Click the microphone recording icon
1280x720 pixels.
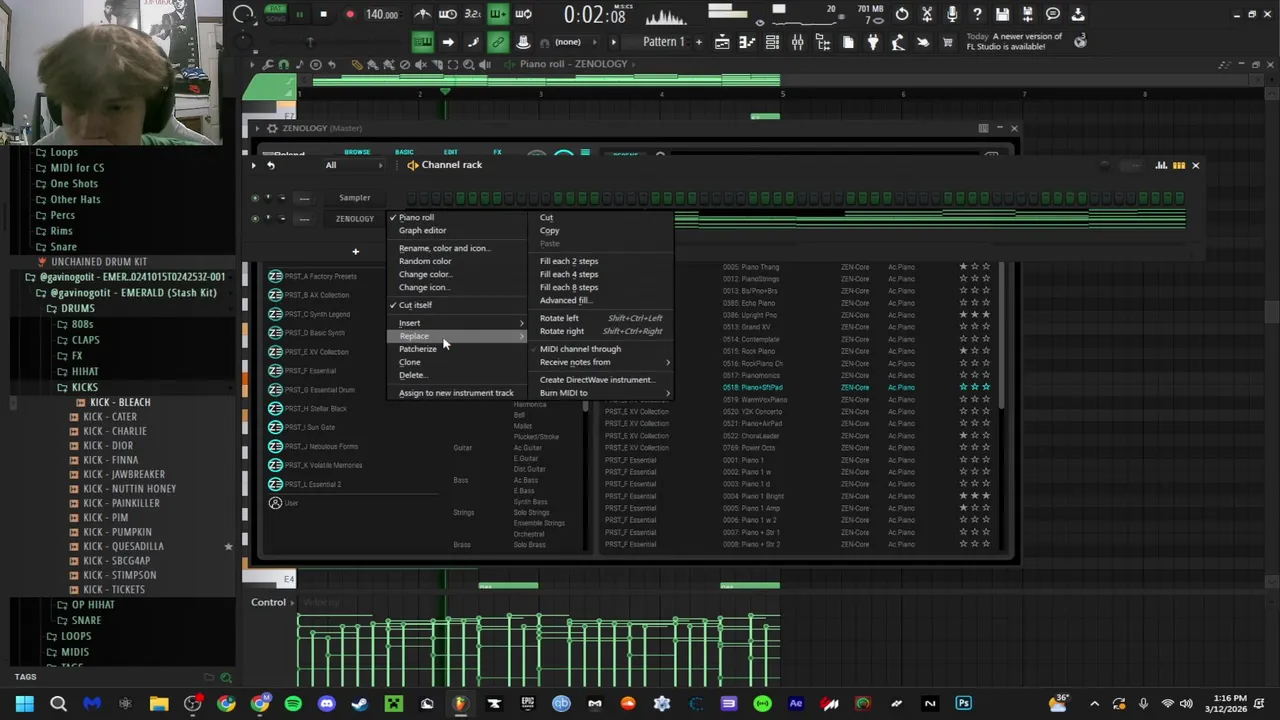[952, 14]
